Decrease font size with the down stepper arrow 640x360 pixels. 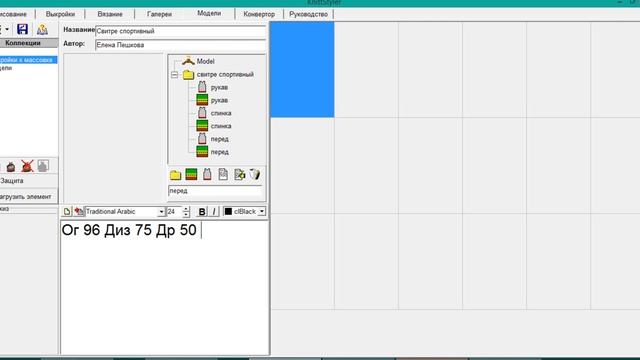[186, 214]
